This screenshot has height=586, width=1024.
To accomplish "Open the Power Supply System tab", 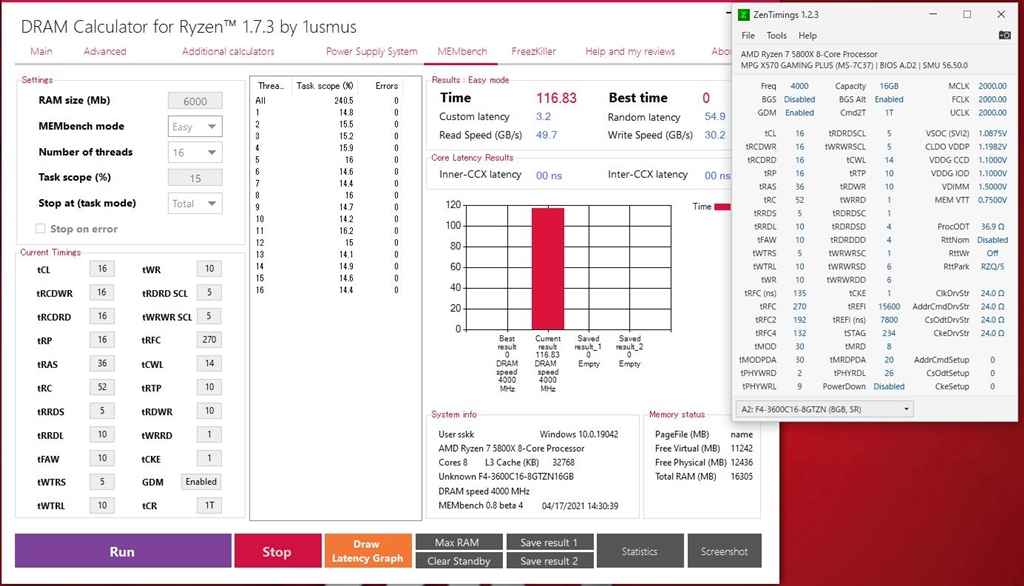I will [372, 52].
